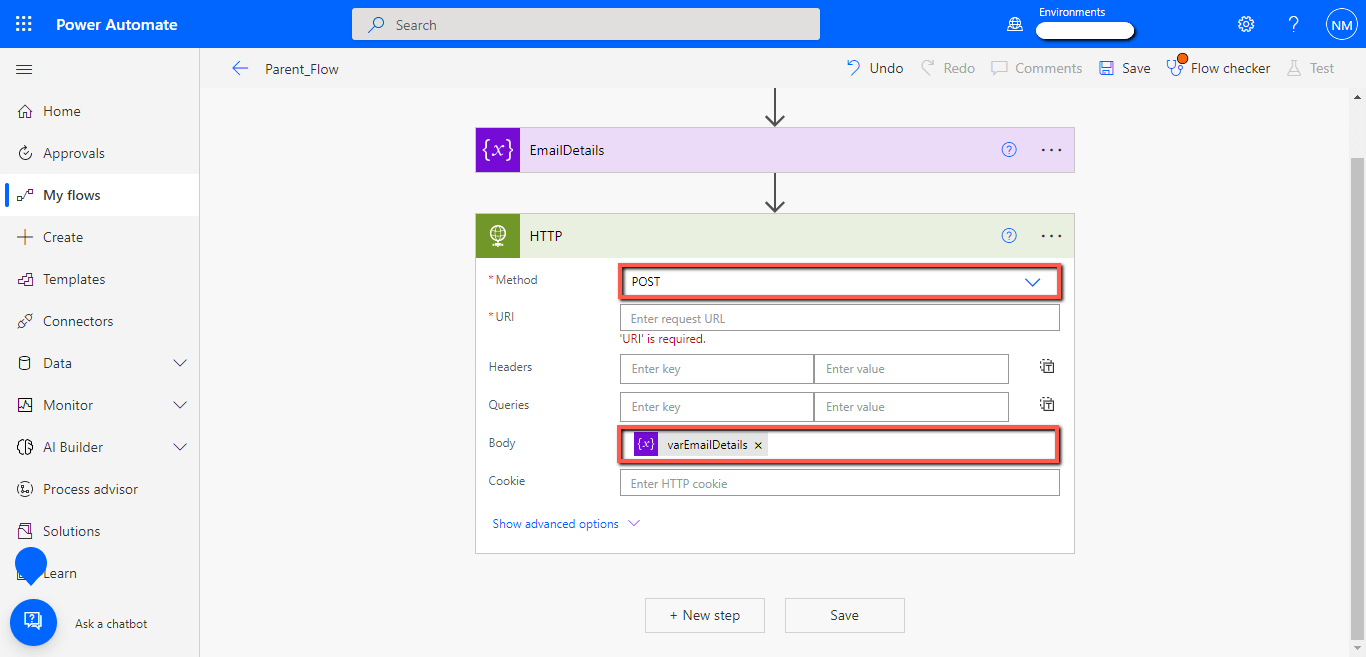Switch Queries to text mode icon
The width and height of the screenshot is (1366, 657).
[1047, 405]
